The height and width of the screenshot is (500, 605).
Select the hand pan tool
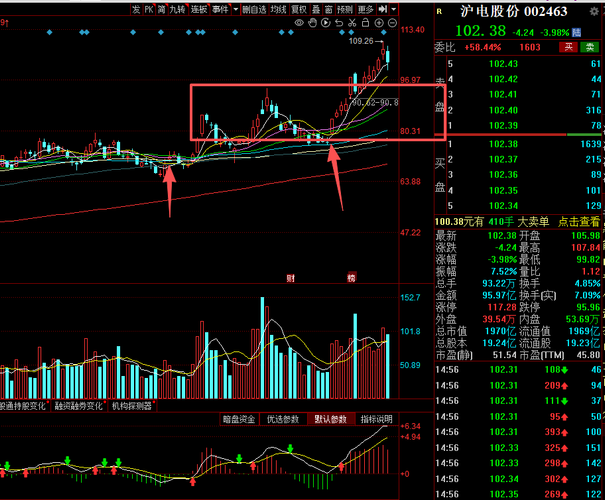click(312, 23)
